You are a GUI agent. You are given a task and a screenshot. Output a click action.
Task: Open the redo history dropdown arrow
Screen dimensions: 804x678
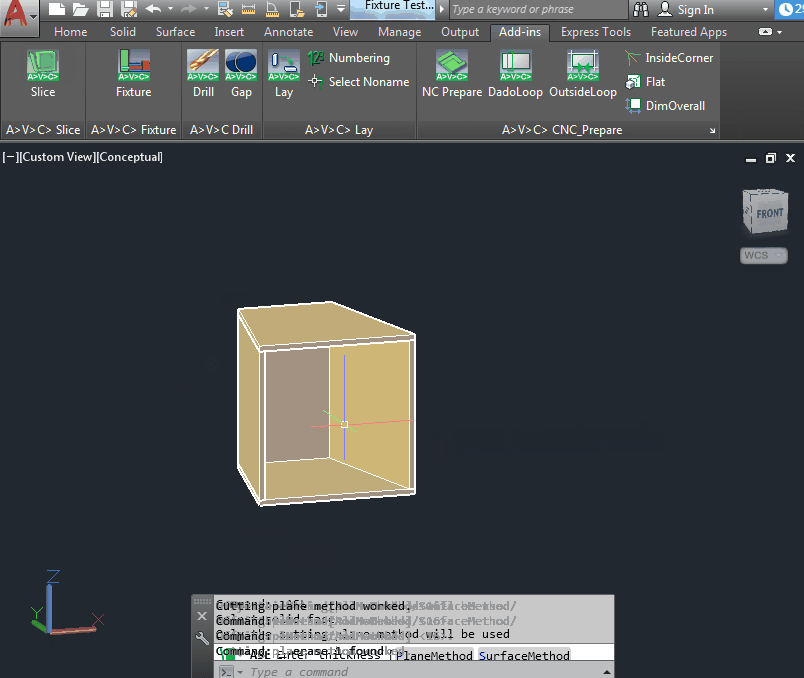click(206, 9)
